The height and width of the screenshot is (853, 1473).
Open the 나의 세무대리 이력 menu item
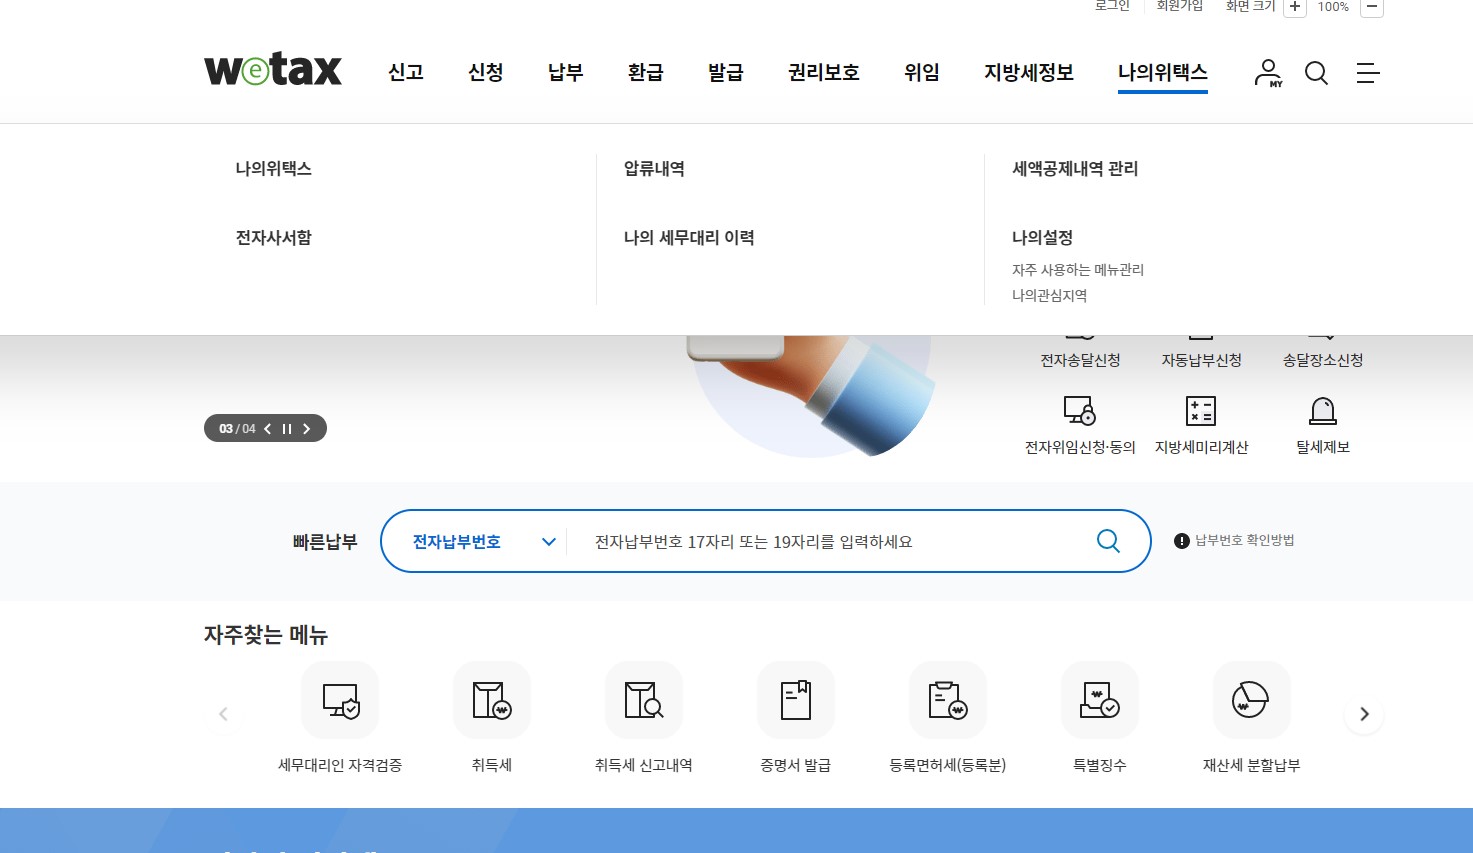coord(689,237)
